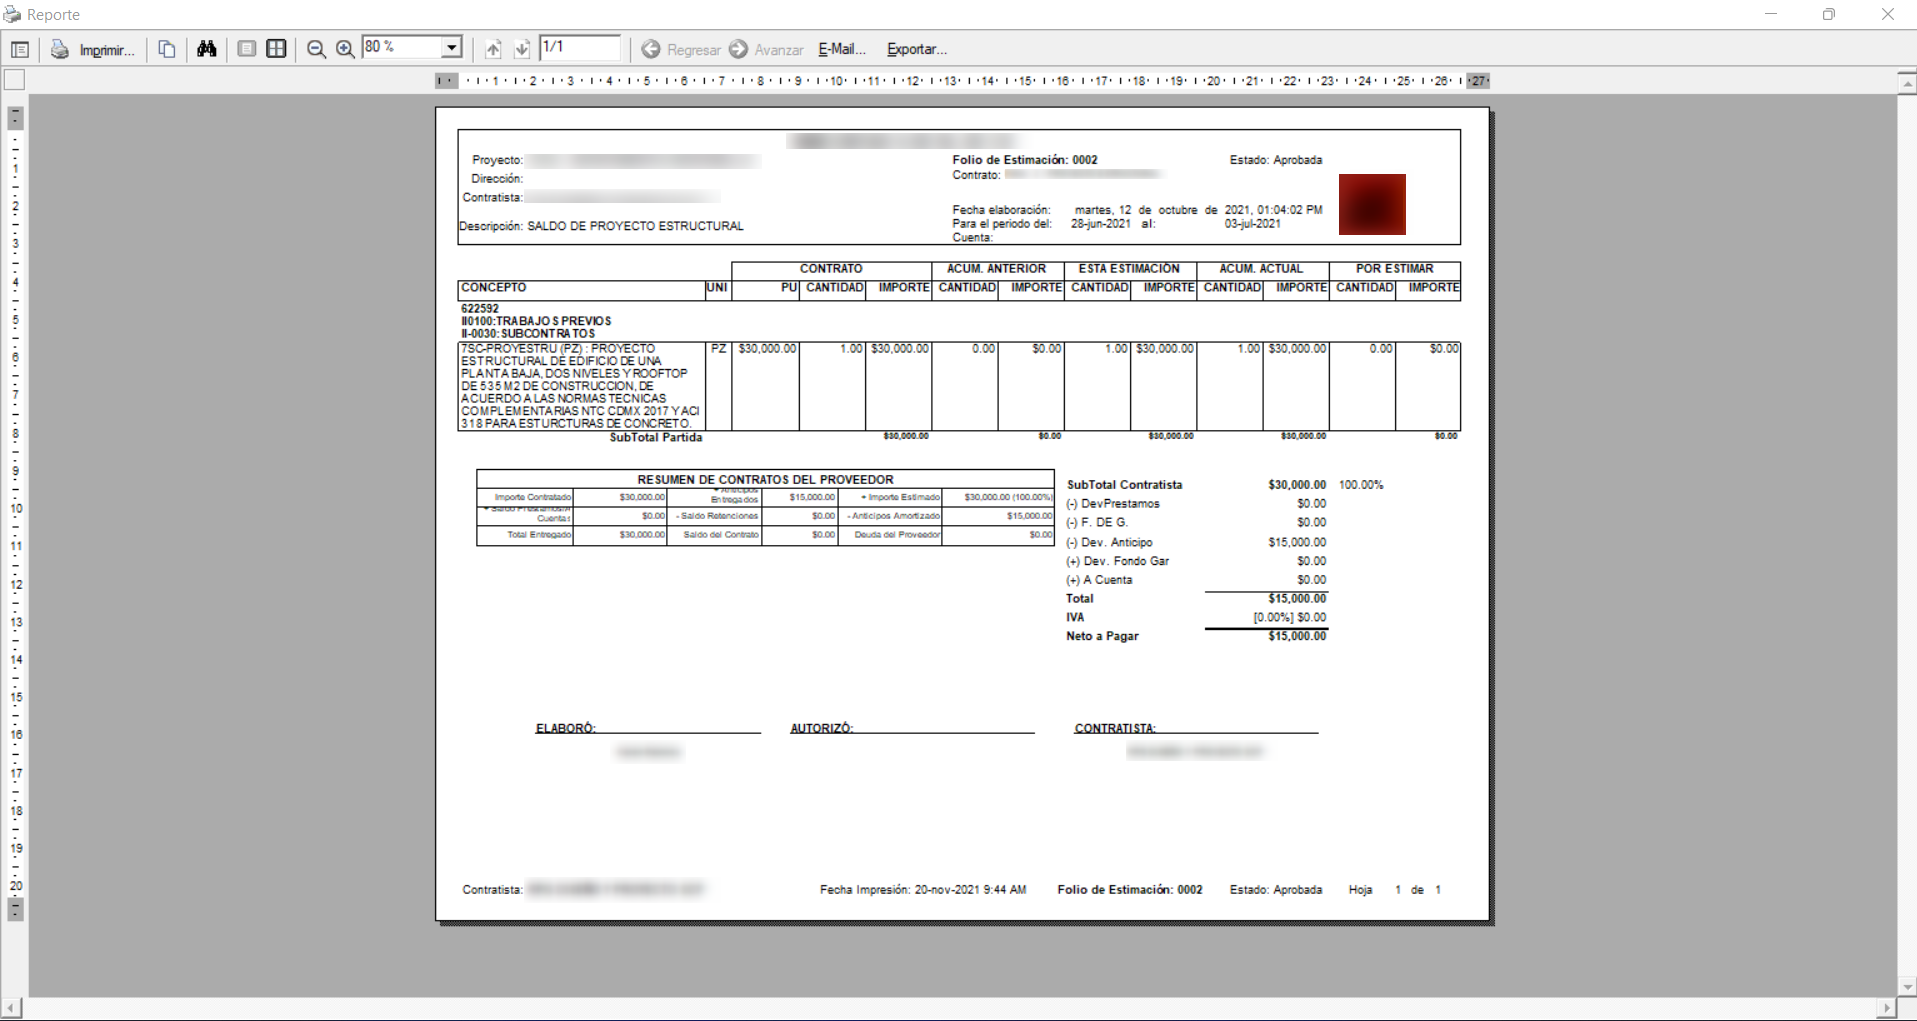The width and height of the screenshot is (1917, 1021).
Task: Open search with the binoculars icon
Action: [x=207, y=49]
